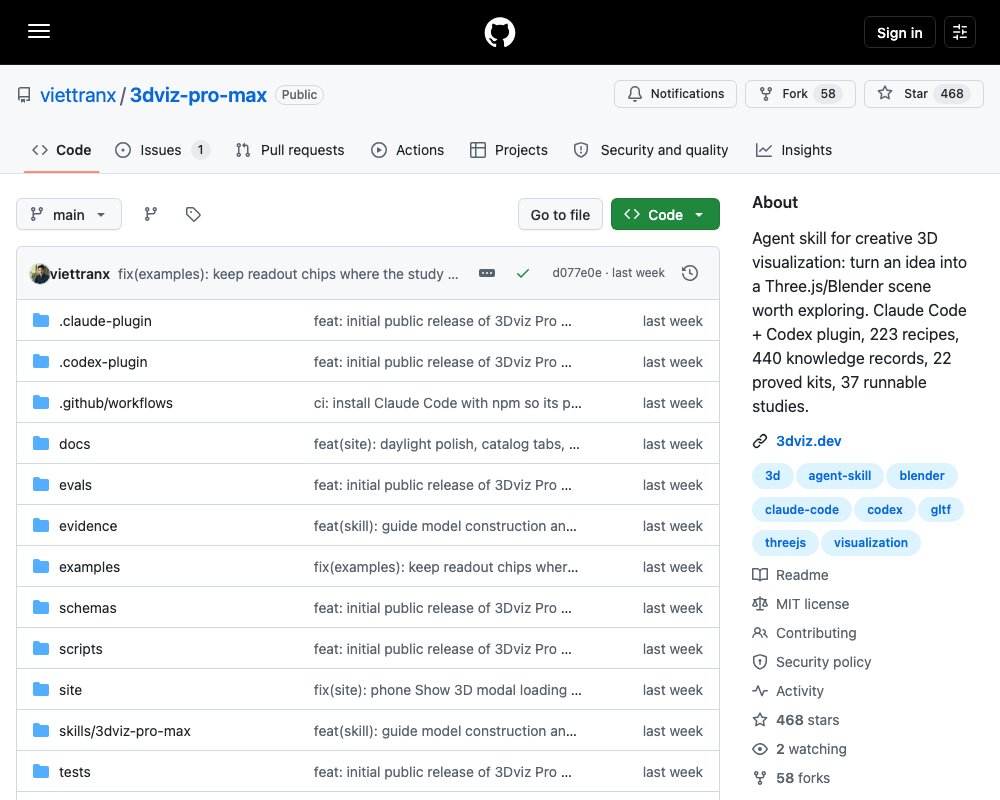Open the evidence folder

pos(88,526)
